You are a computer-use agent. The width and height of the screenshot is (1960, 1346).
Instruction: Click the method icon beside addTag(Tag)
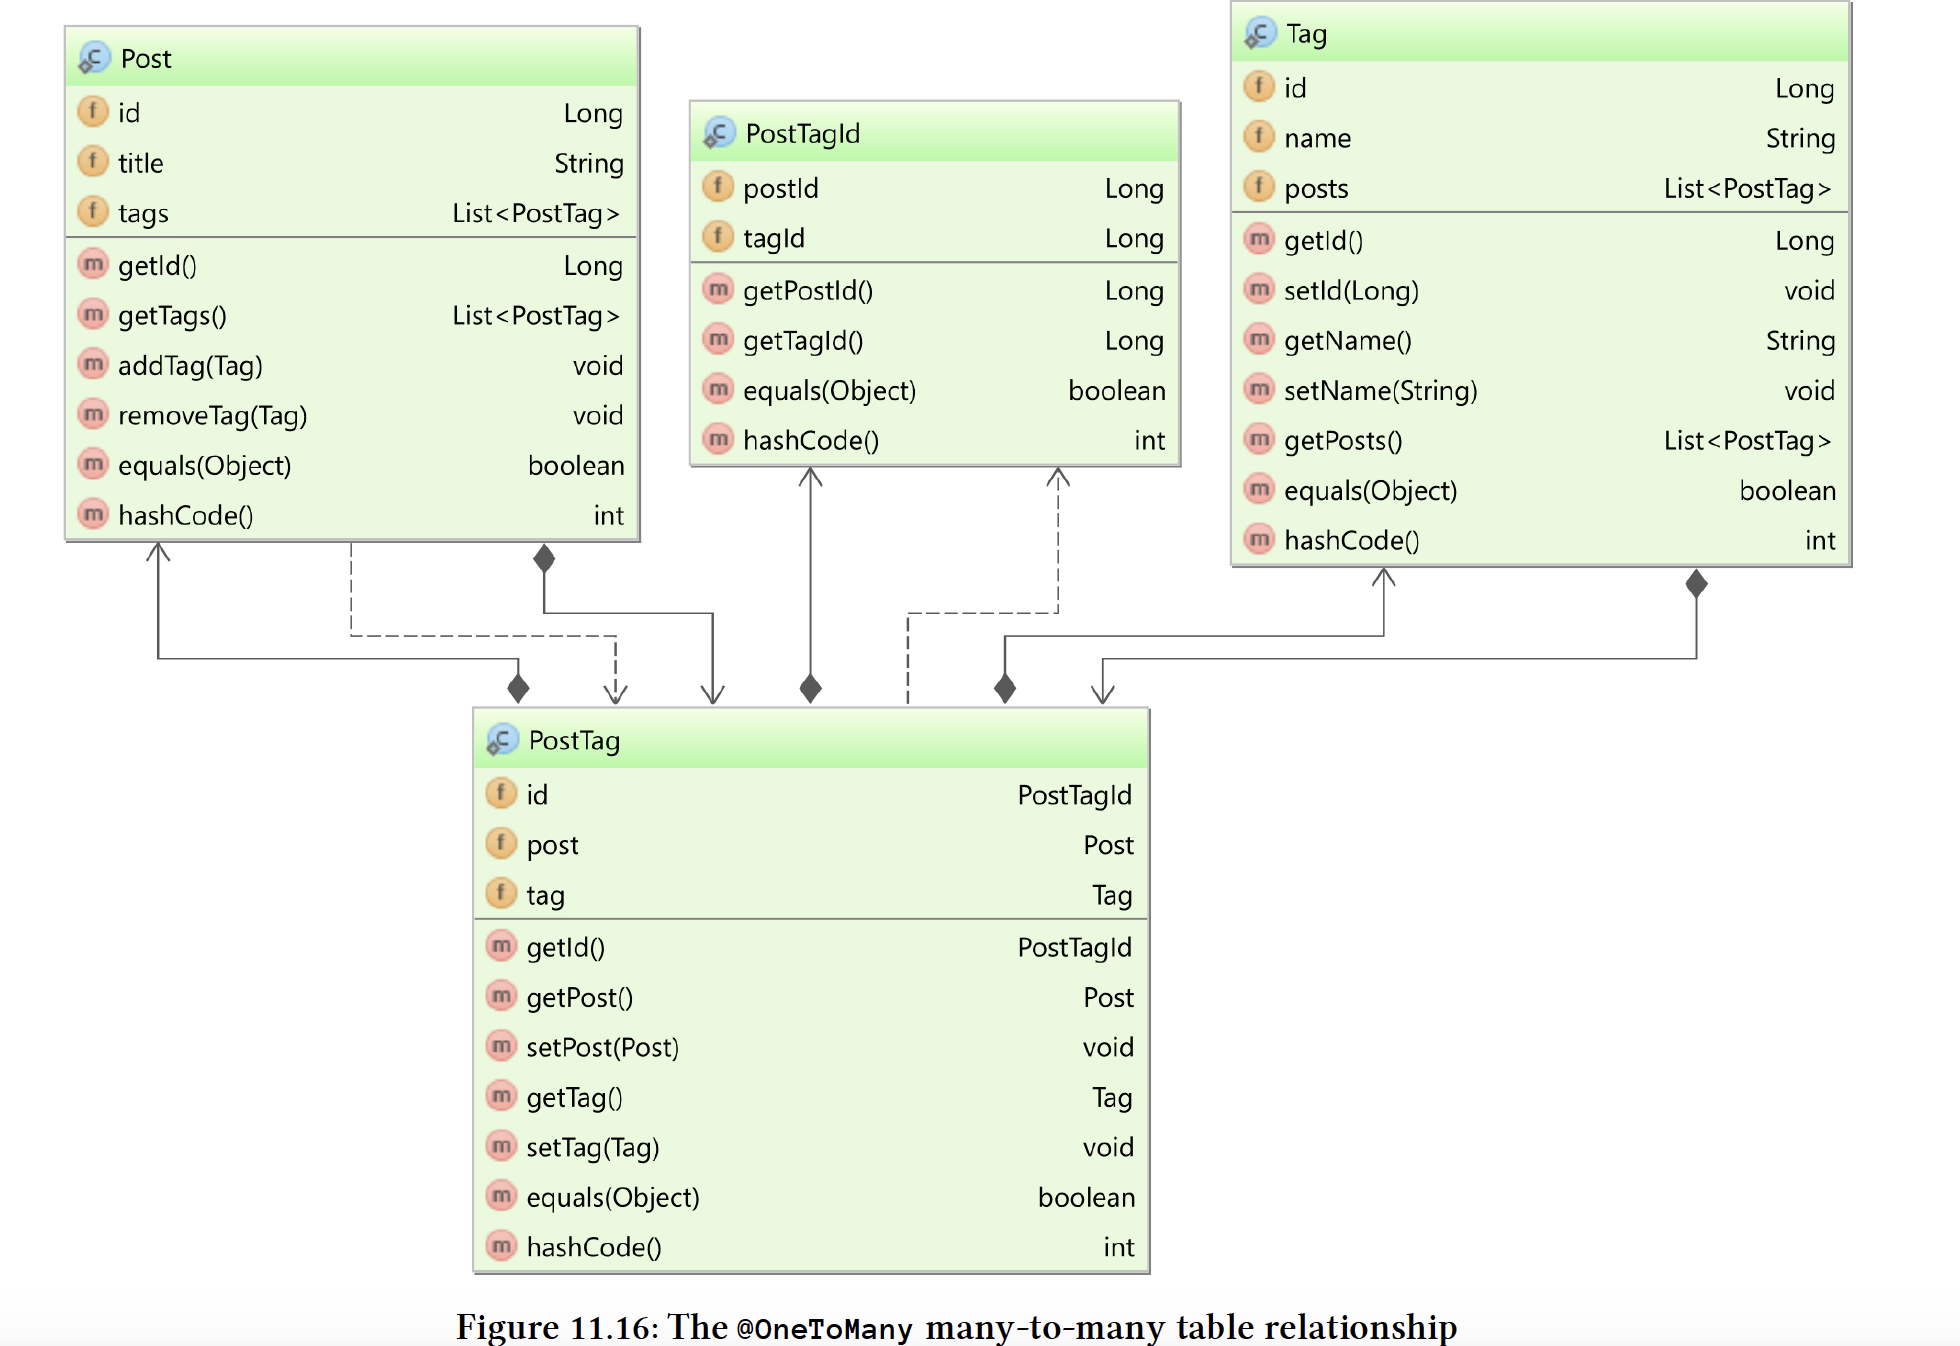pyautogui.click(x=92, y=365)
